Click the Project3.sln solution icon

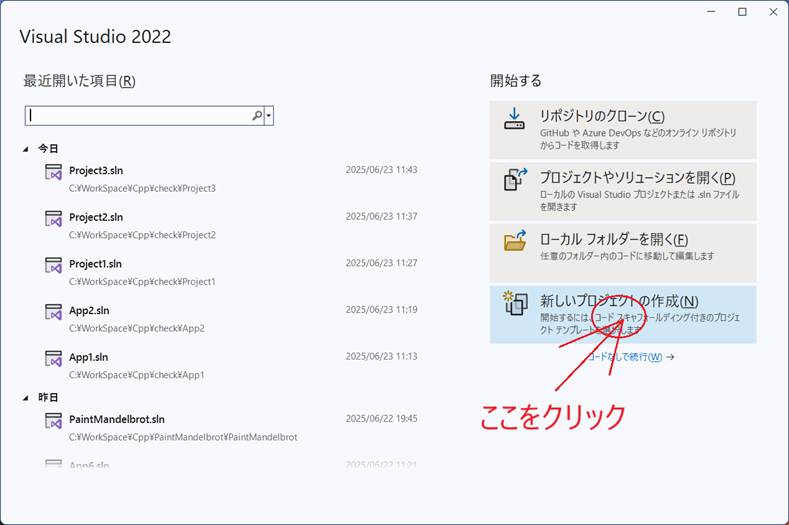(53, 172)
